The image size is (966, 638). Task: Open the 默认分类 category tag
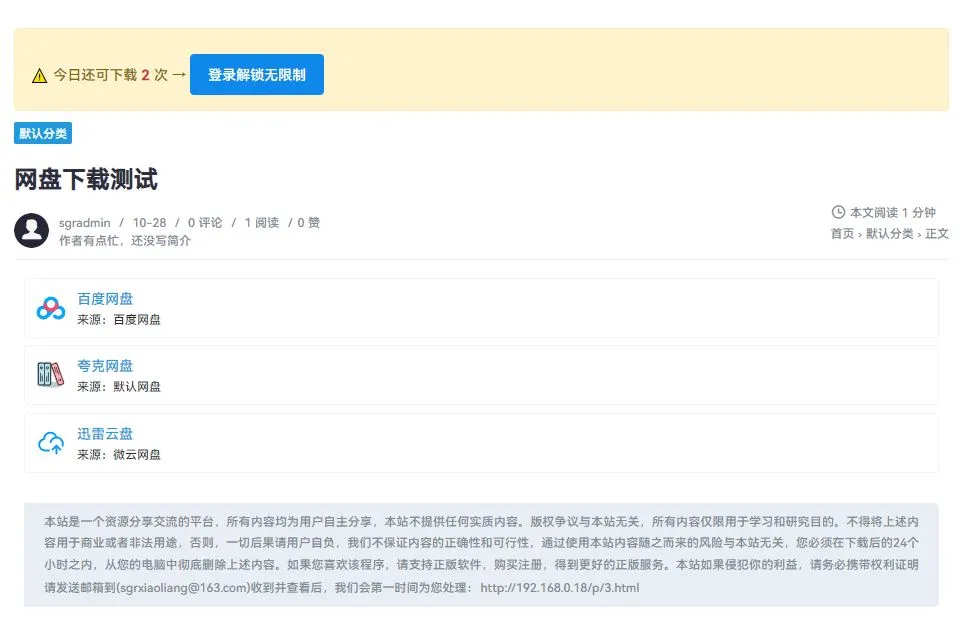43,134
